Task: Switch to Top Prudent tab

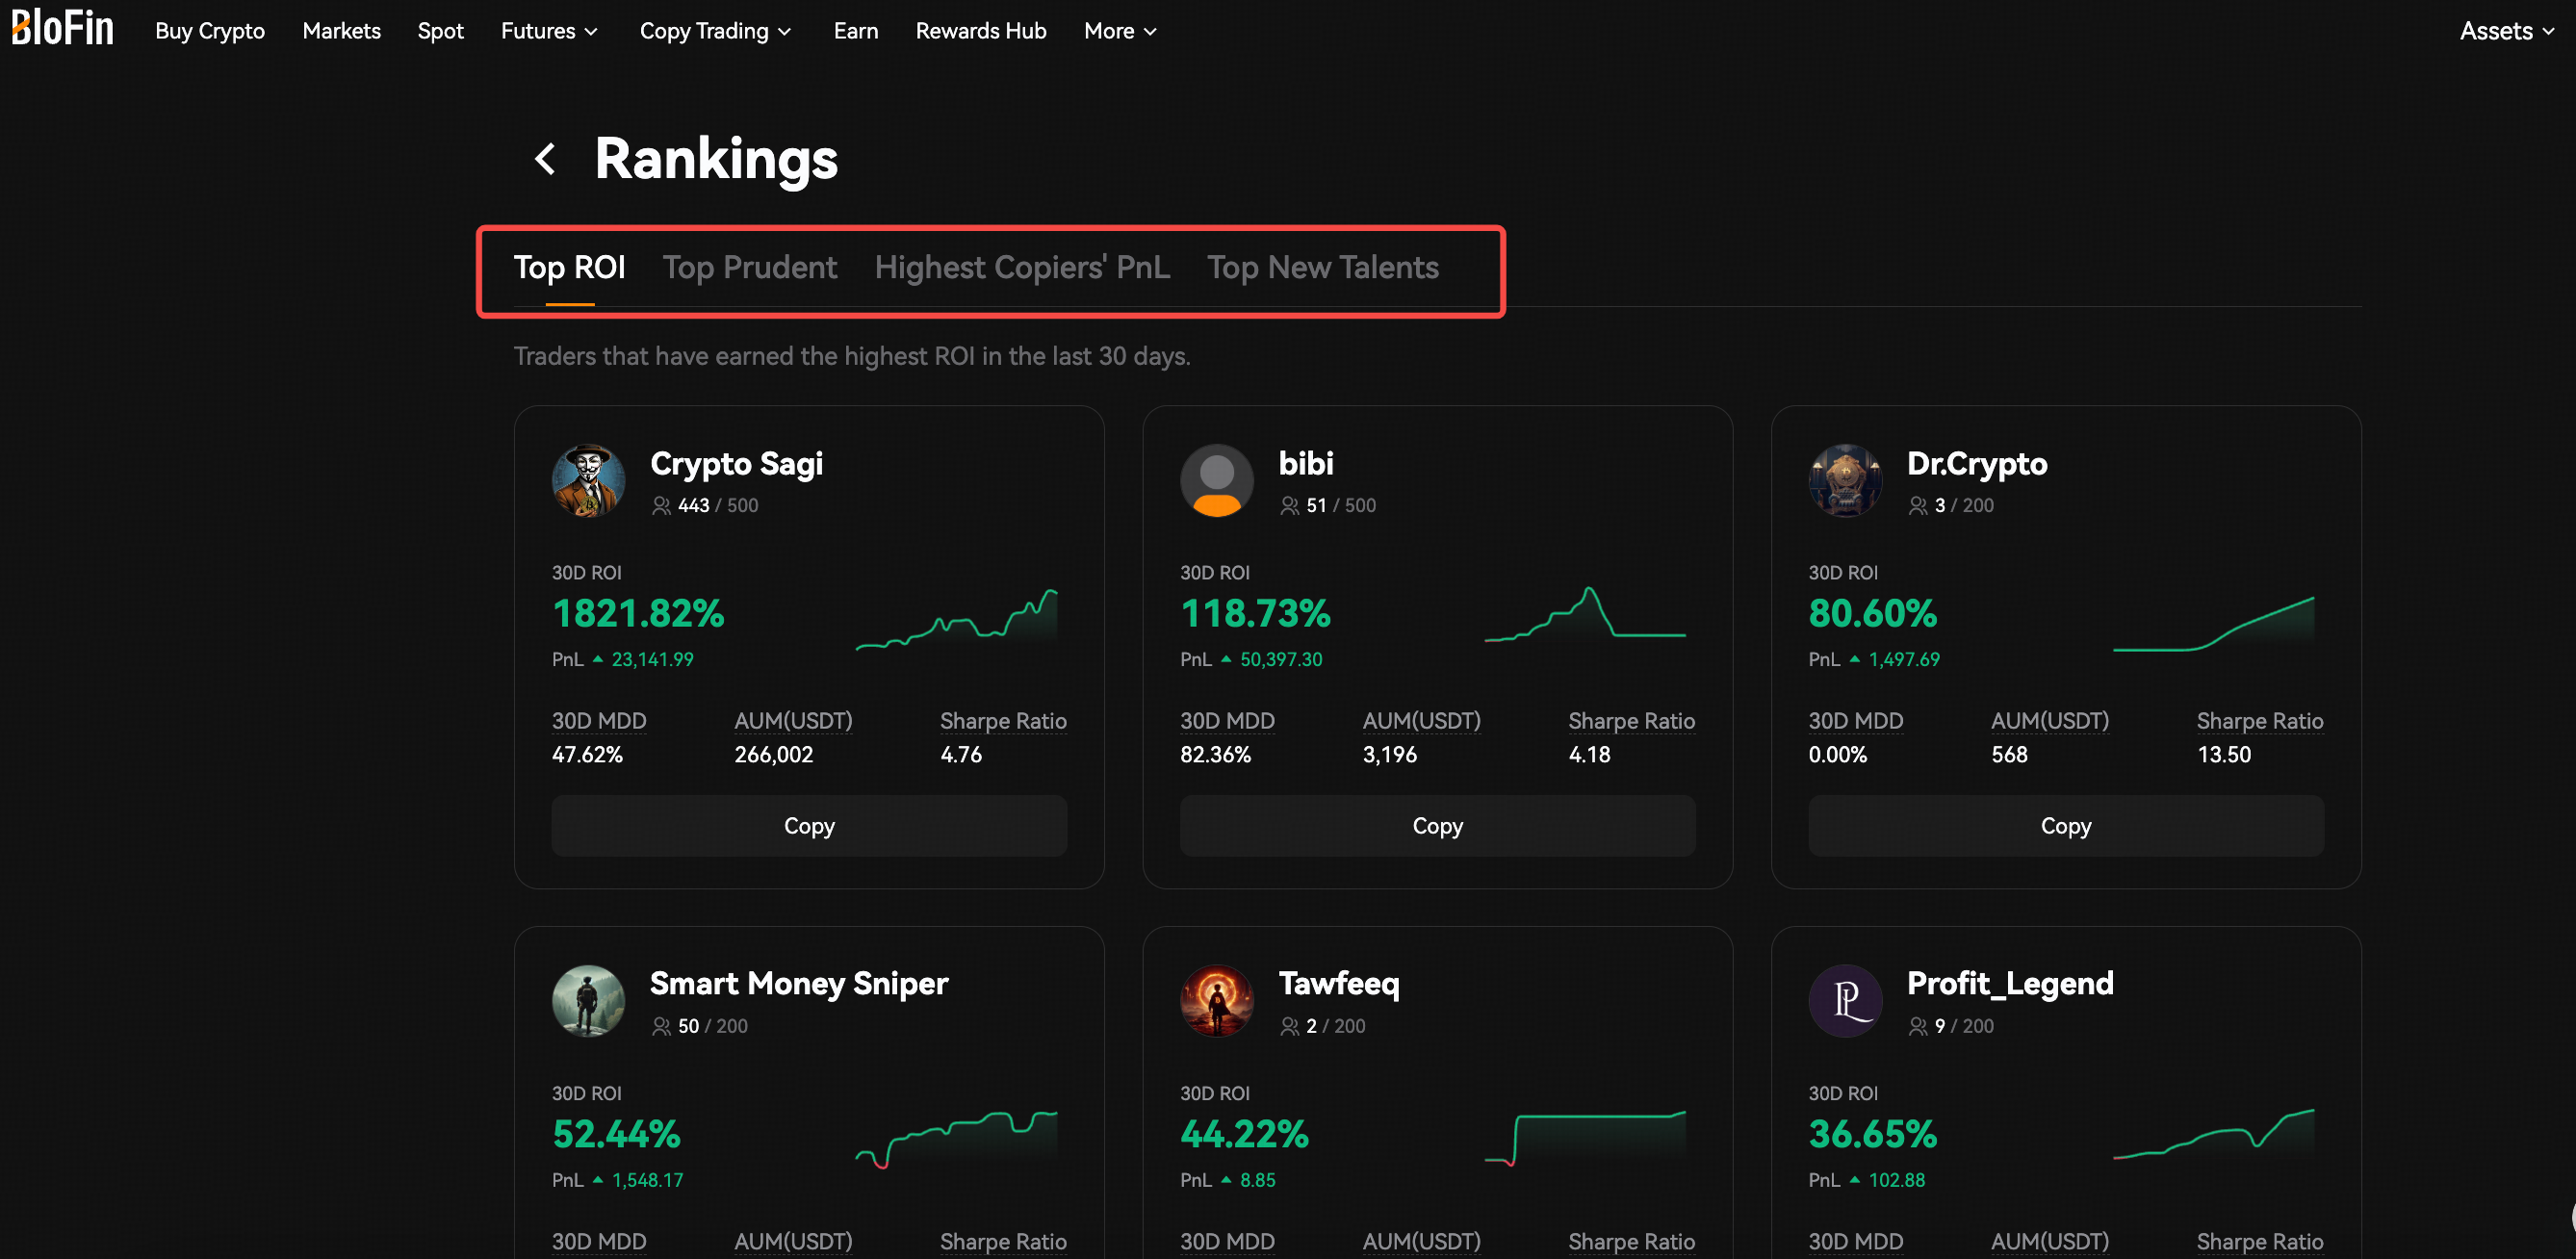Action: point(750,268)
